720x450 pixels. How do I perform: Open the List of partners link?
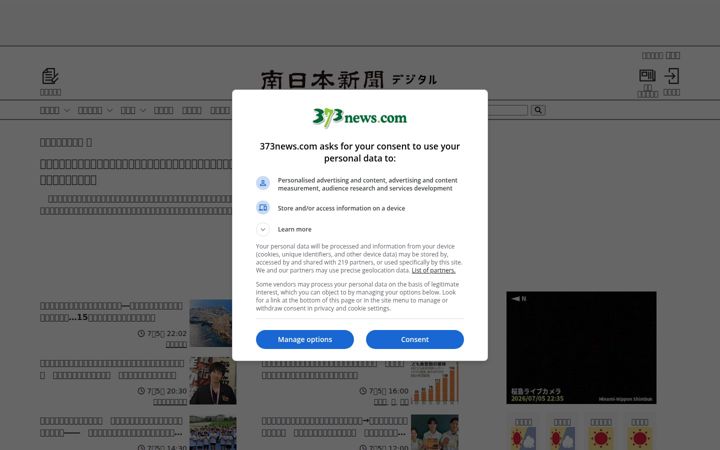pyautogui.click(x=433, y=270)
